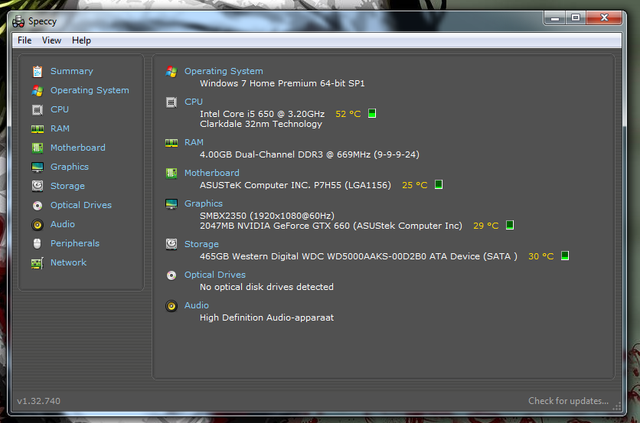Select Peripherals in the sidebar
The width and height of the screenshot is (640, 423).
tap(75, 243)
